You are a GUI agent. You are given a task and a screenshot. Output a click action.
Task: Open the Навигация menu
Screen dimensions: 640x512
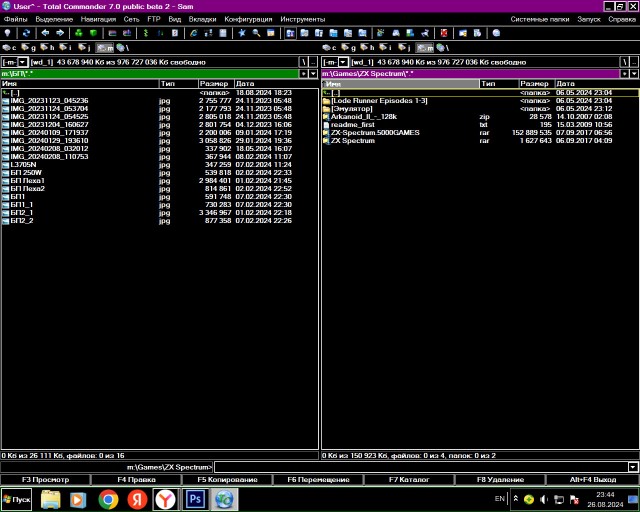coord(98,19)
